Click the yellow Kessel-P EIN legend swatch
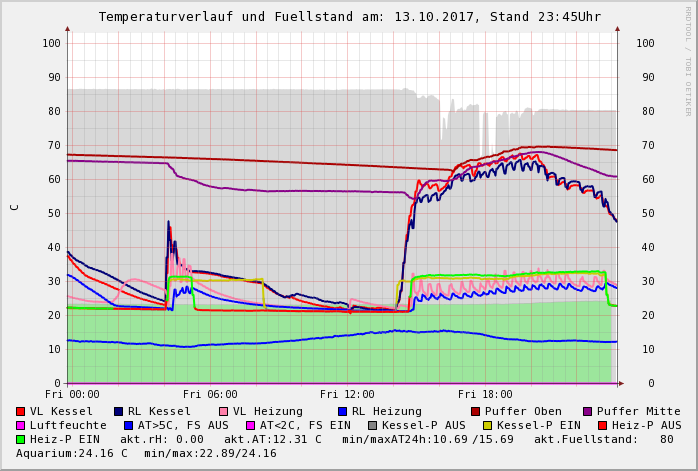Image resolution: width=698 pixels, height=471 pixels. pos(487,426)
